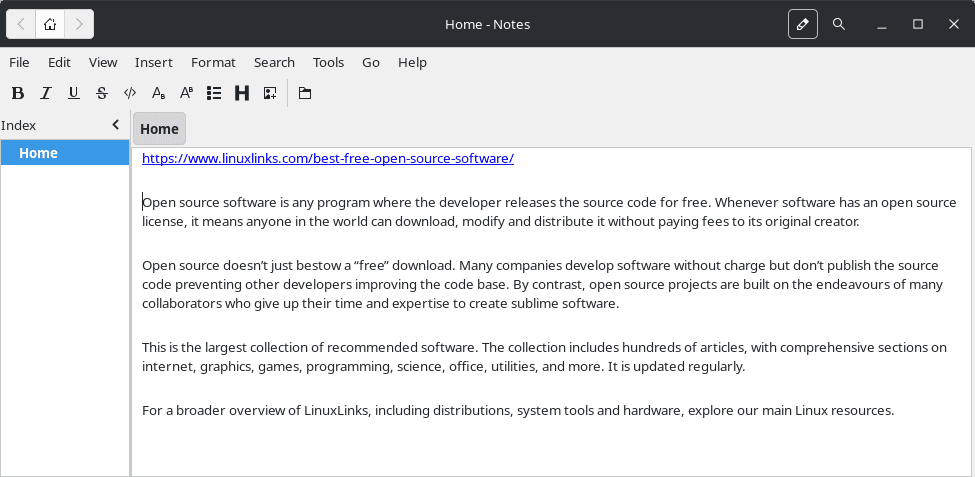
Task: Apply Strikethrough formatting
Action: pyautogui.click(x=102, y=93)
